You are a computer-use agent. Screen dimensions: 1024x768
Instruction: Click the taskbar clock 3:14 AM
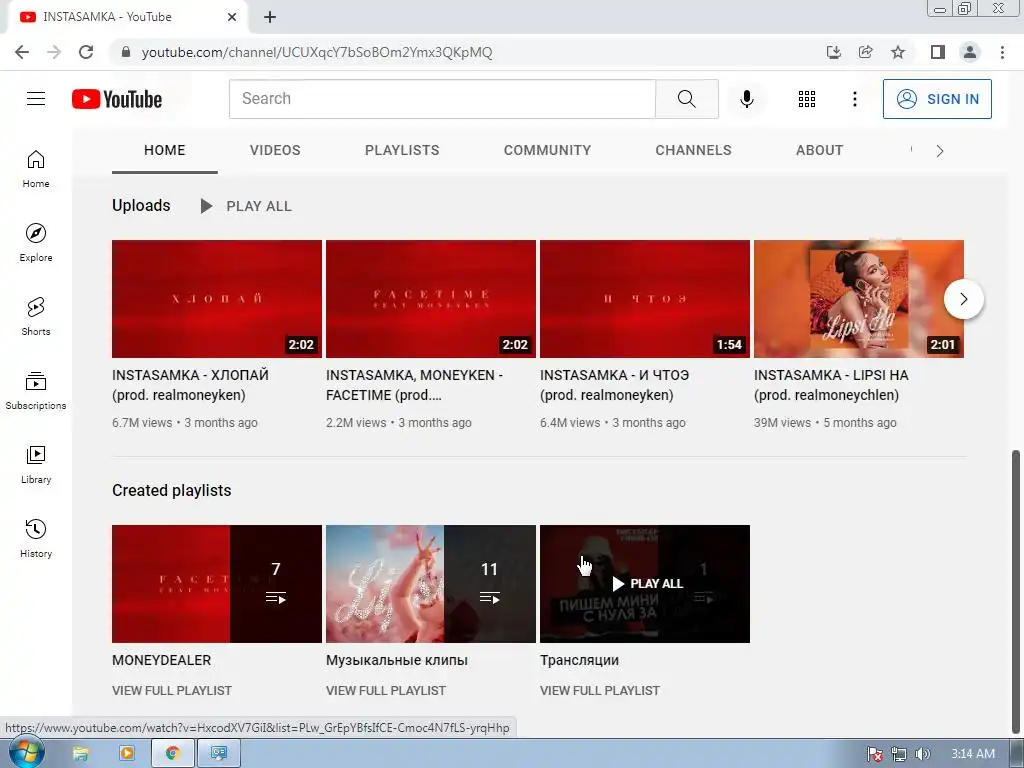972,754
